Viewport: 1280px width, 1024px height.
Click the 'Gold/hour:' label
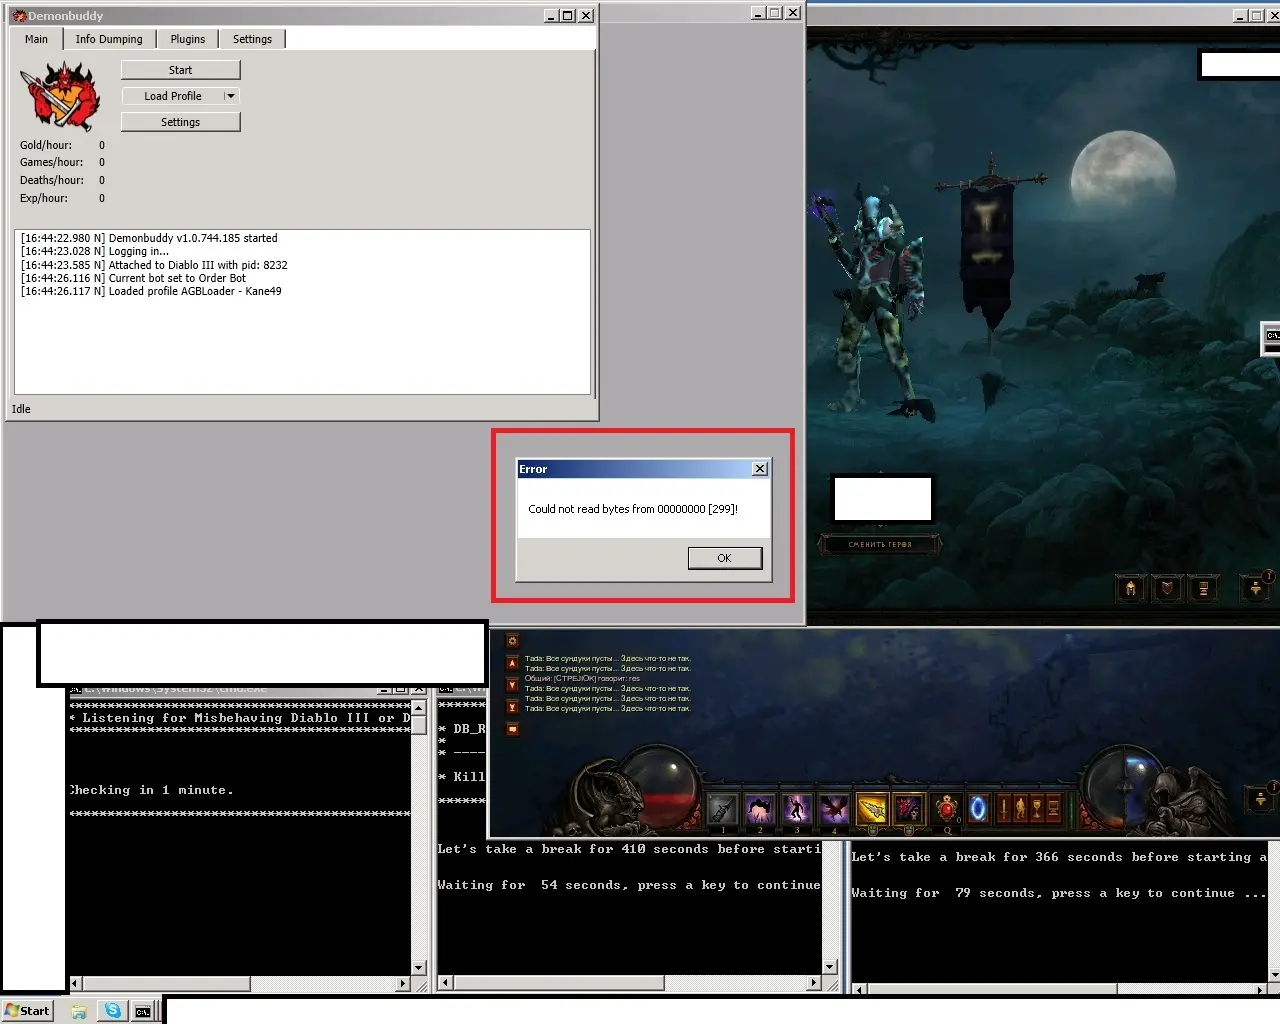(x=46, y=145)
